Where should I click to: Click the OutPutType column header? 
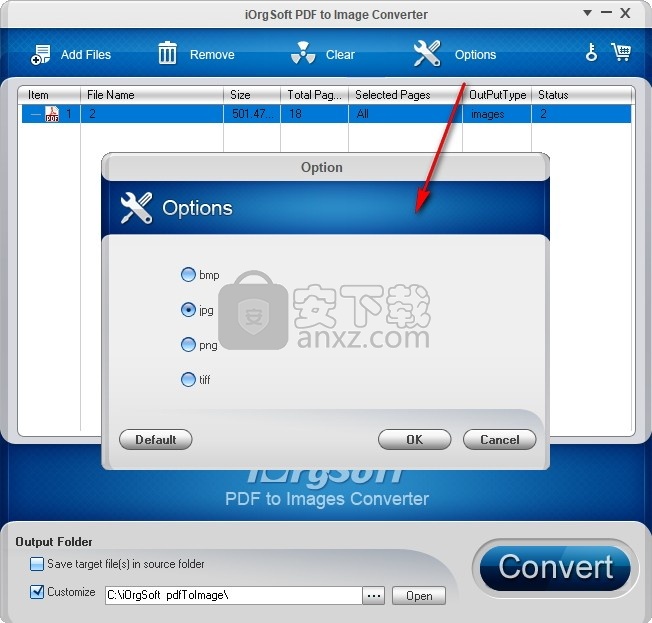[x=497, y=95]
